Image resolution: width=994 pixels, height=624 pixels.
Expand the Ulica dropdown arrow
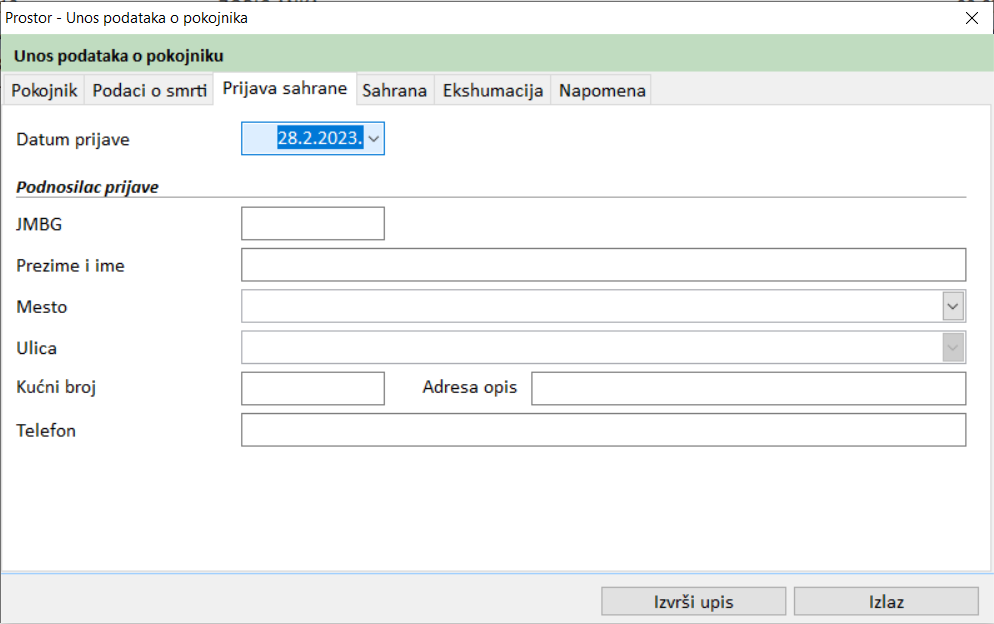[x=954, y=347]
